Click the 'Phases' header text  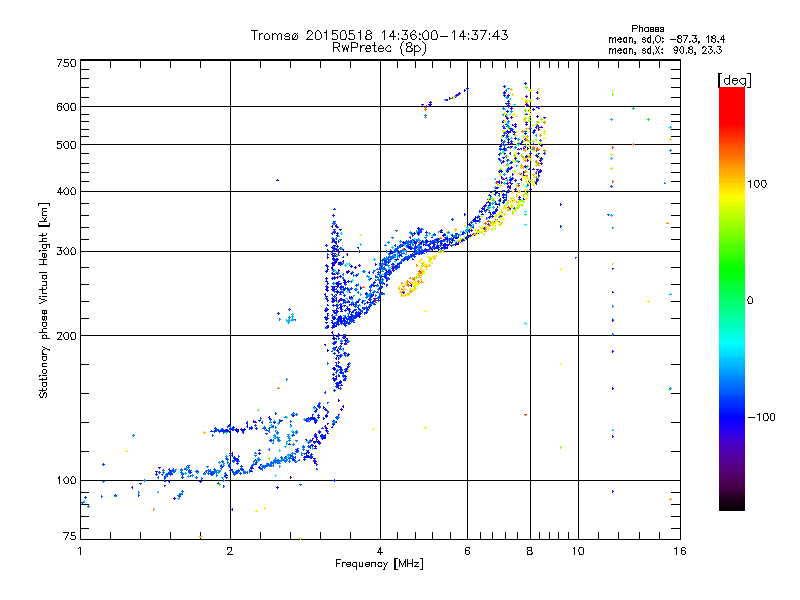(x=647, y=29)
